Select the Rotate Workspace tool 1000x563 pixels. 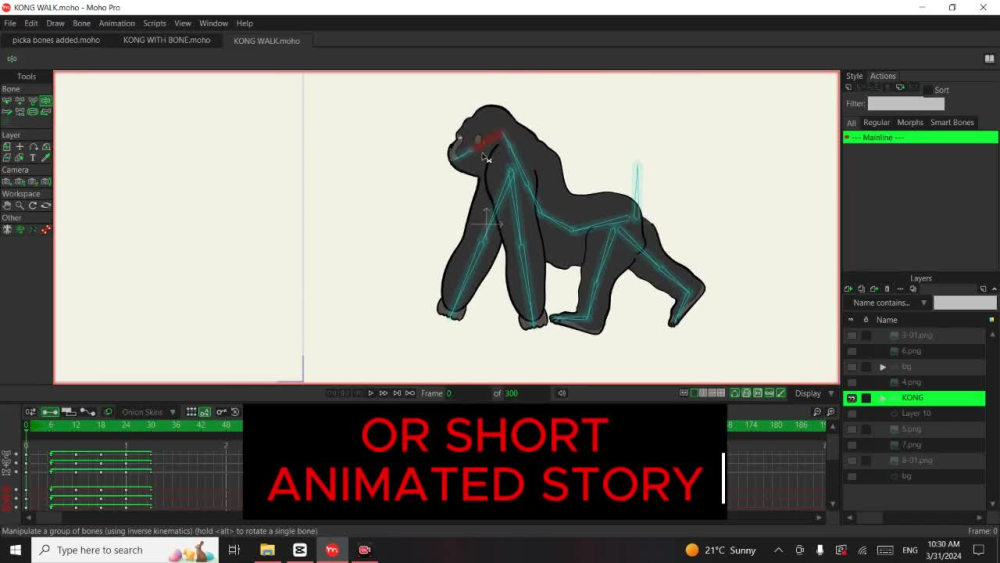(33, 205)
